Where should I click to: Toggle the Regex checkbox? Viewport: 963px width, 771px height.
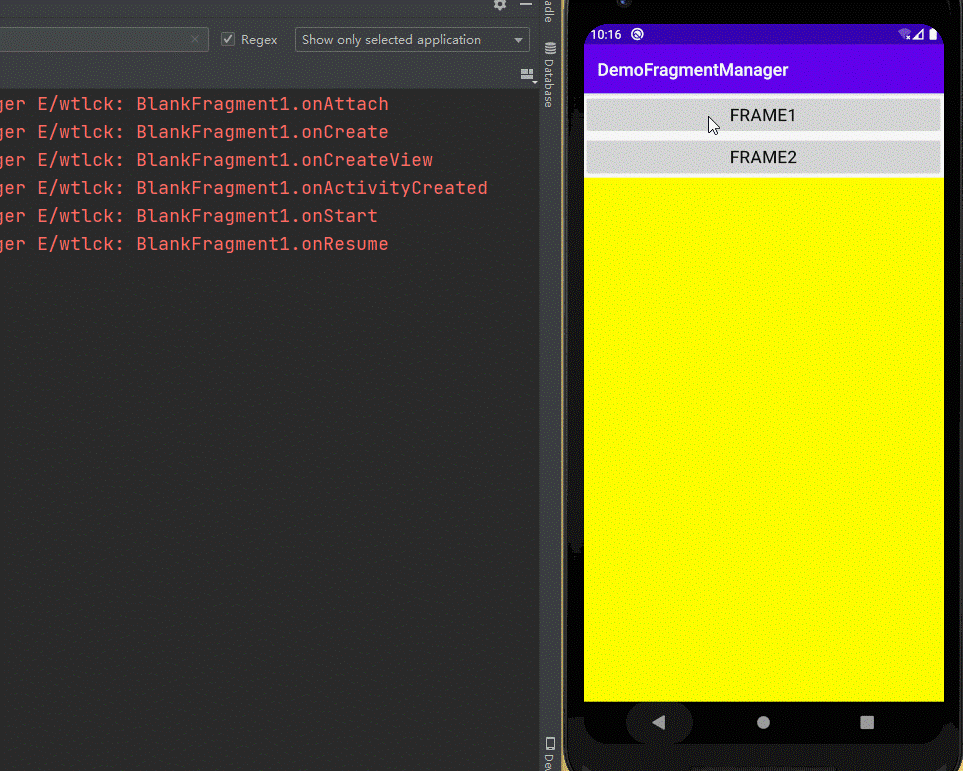click(x=228, y=39)
